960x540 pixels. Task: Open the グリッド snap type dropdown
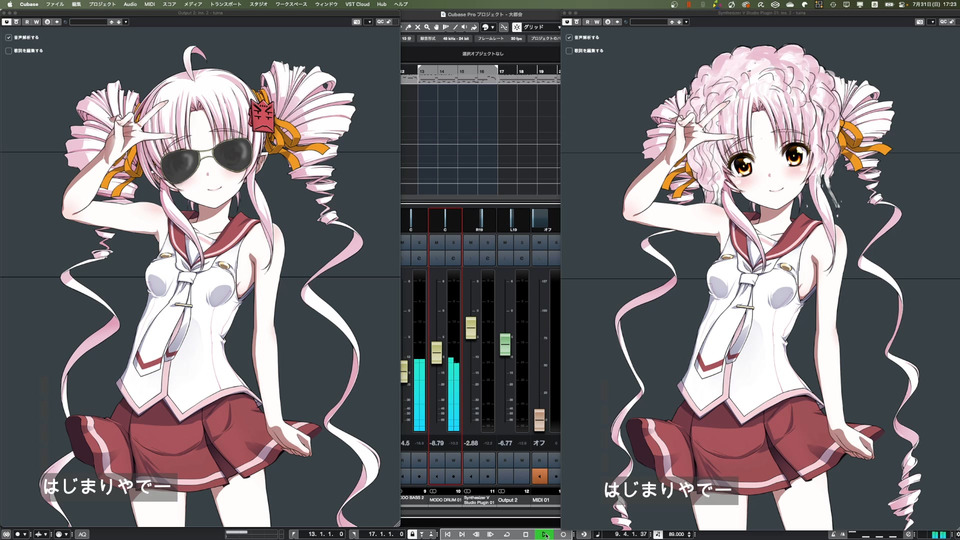[542, 27]
